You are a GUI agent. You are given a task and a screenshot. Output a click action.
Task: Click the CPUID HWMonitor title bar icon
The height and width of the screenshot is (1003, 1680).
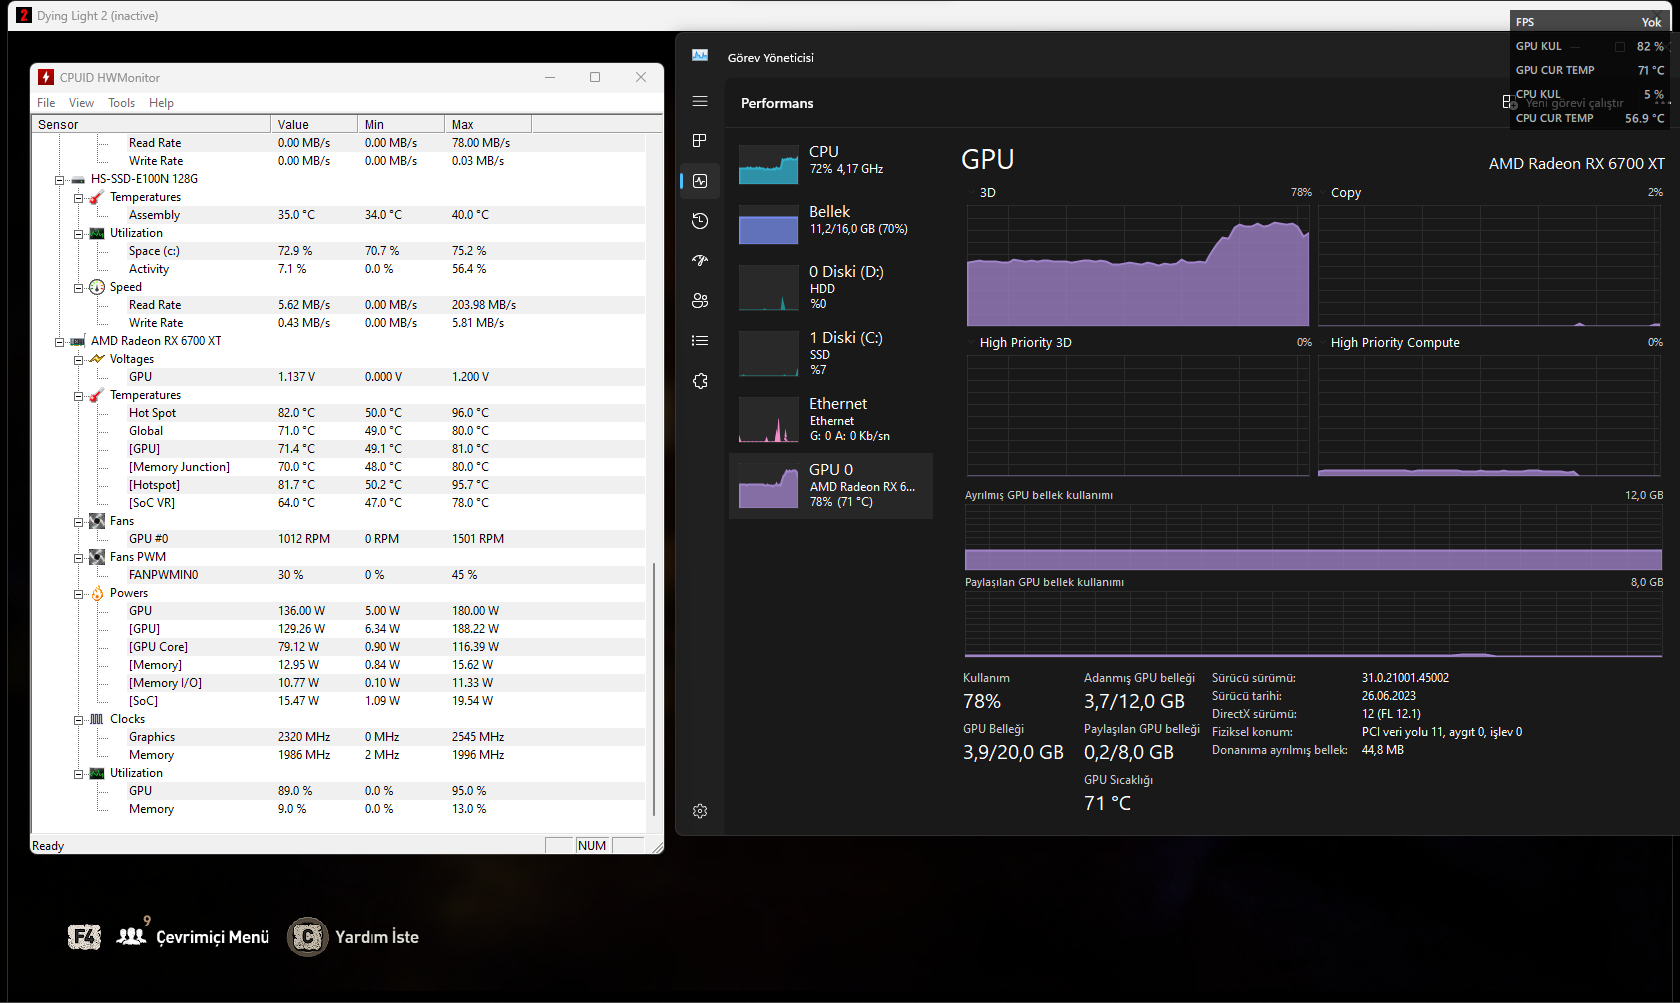click(46, 77)
